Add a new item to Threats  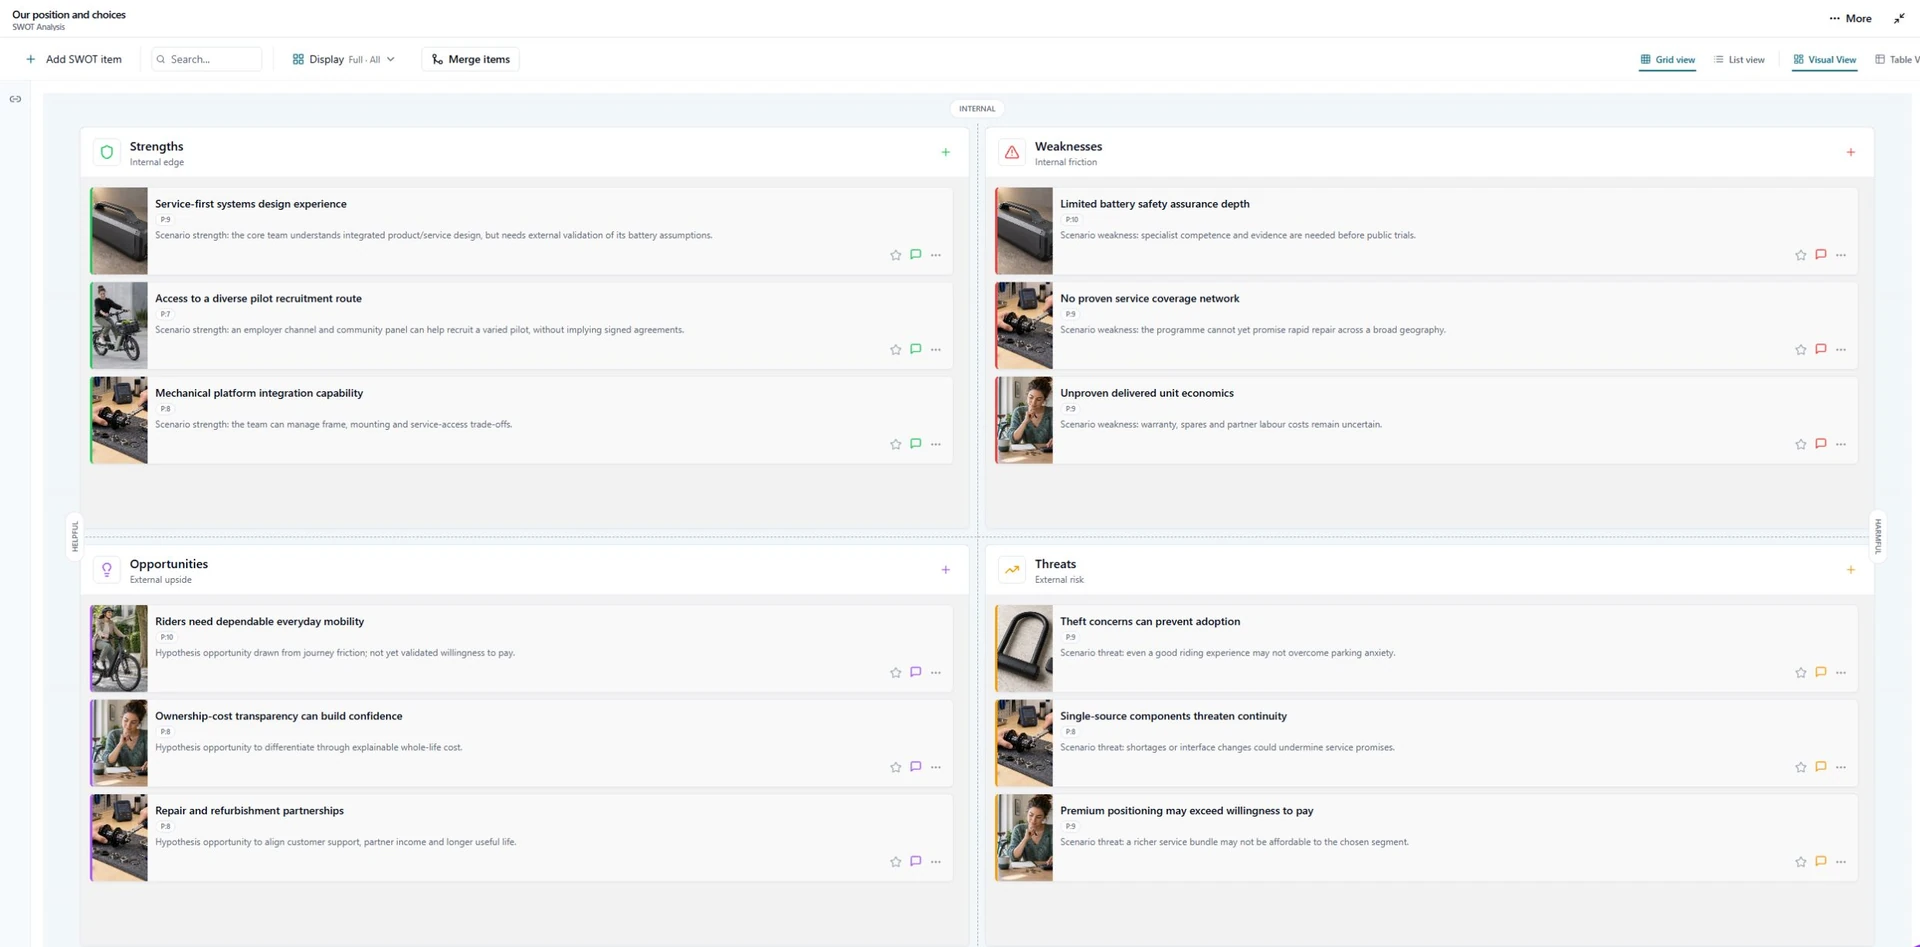coord(1850,570)
